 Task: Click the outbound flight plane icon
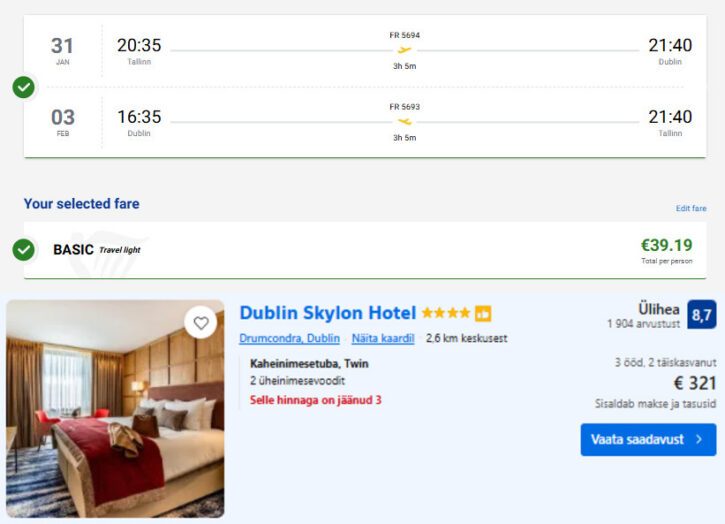coord(404,50)
